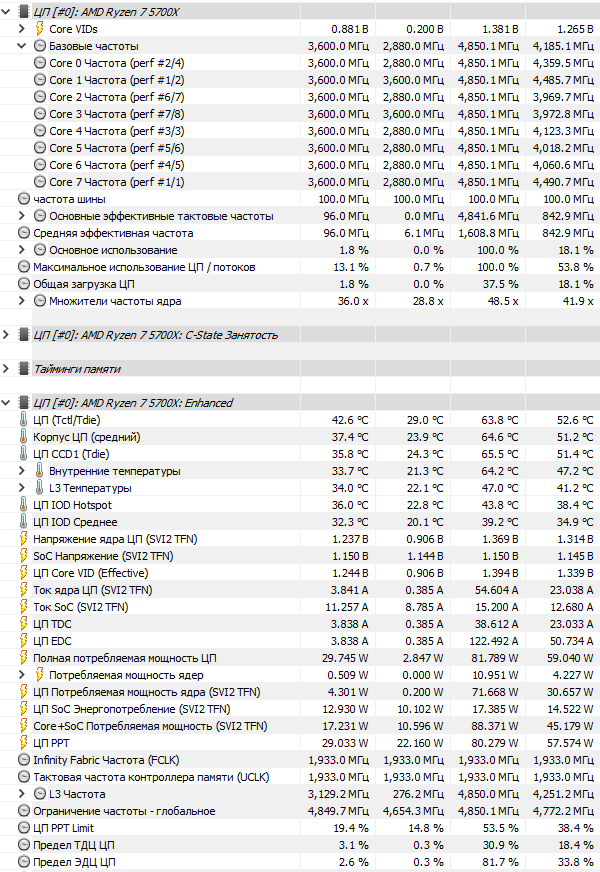
Task: Click the 53.5 % PPT Limit maximum value
Action: [x=500, y=828]
